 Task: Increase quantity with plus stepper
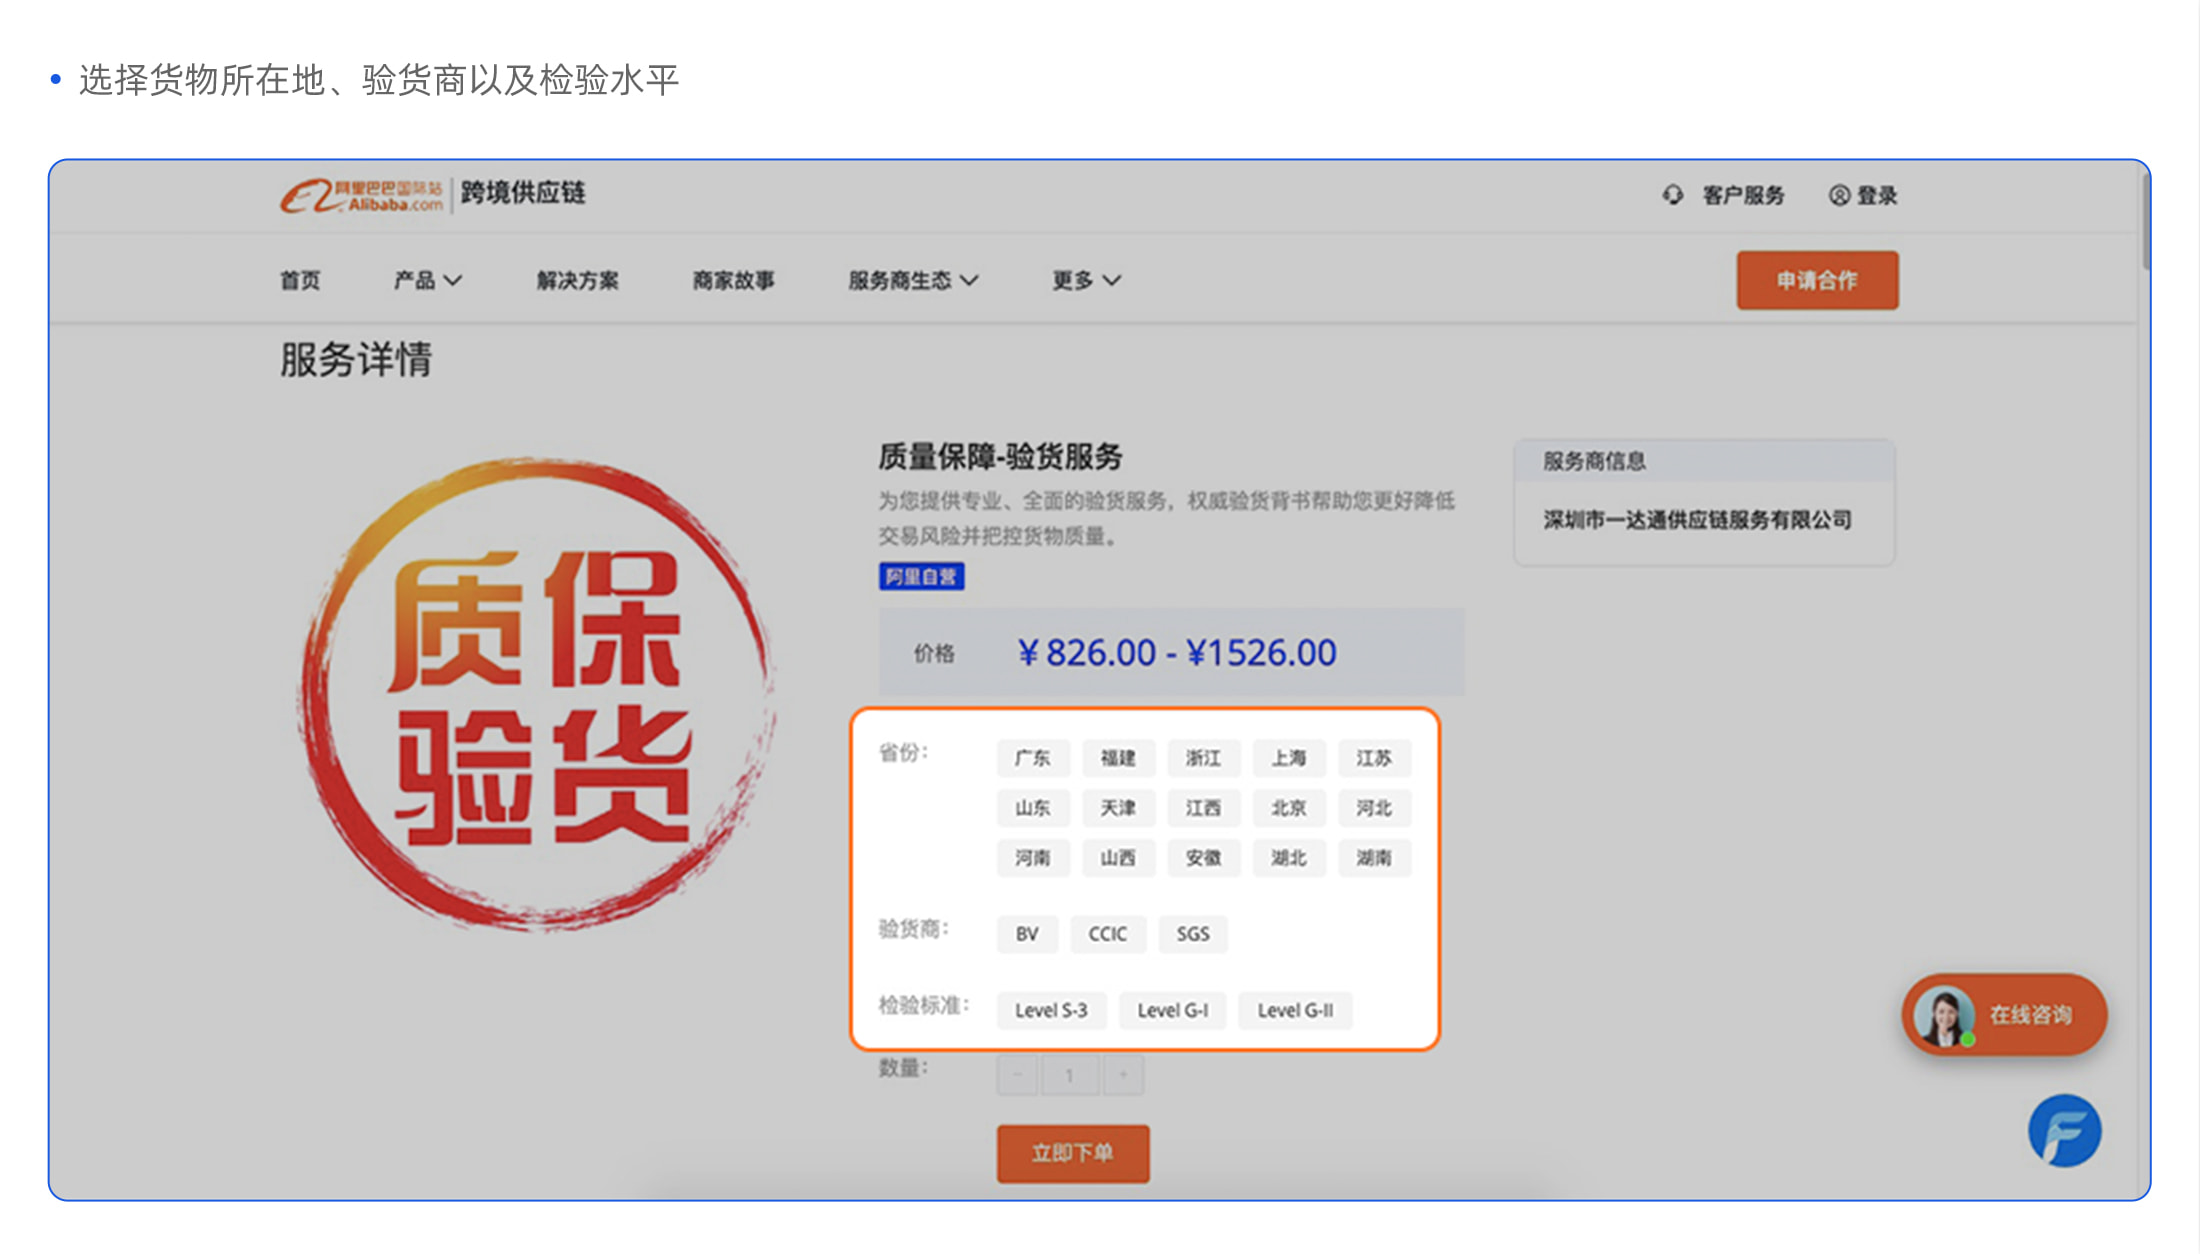[1123, 1075]
